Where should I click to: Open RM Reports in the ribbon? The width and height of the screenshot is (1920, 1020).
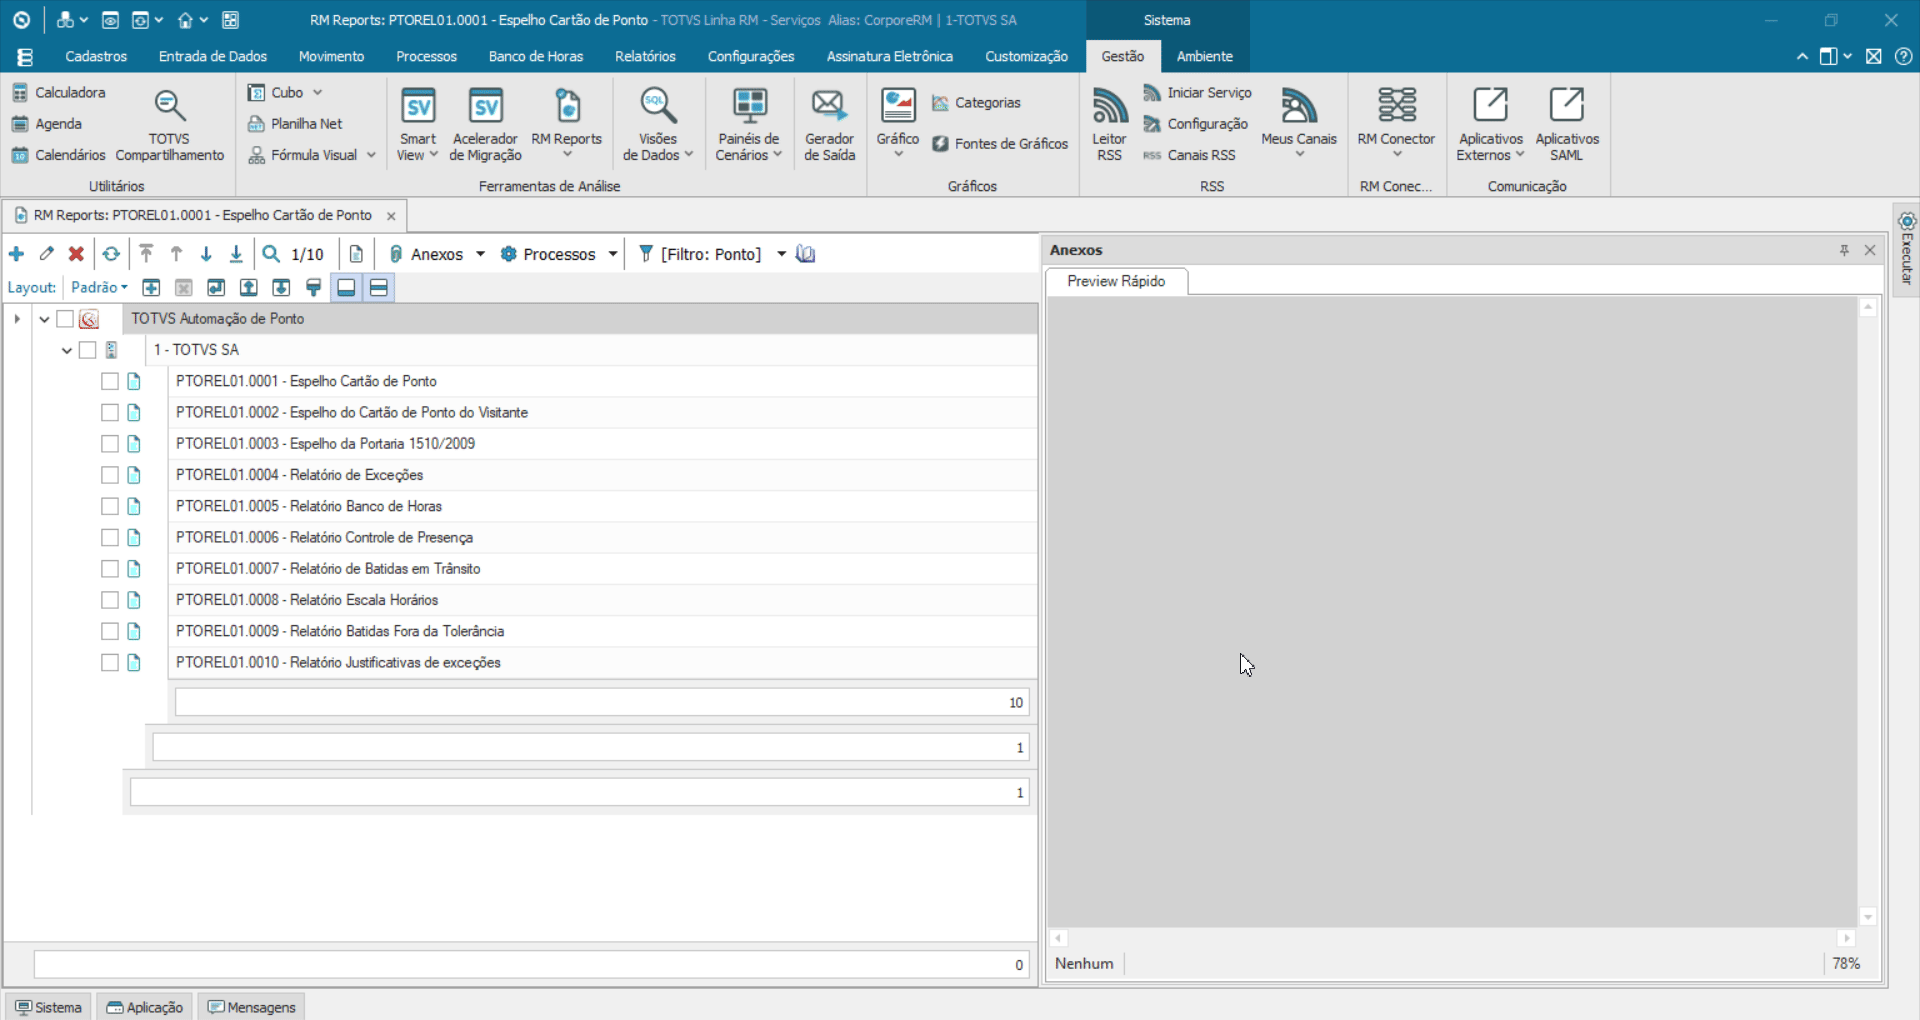[566, 125]
